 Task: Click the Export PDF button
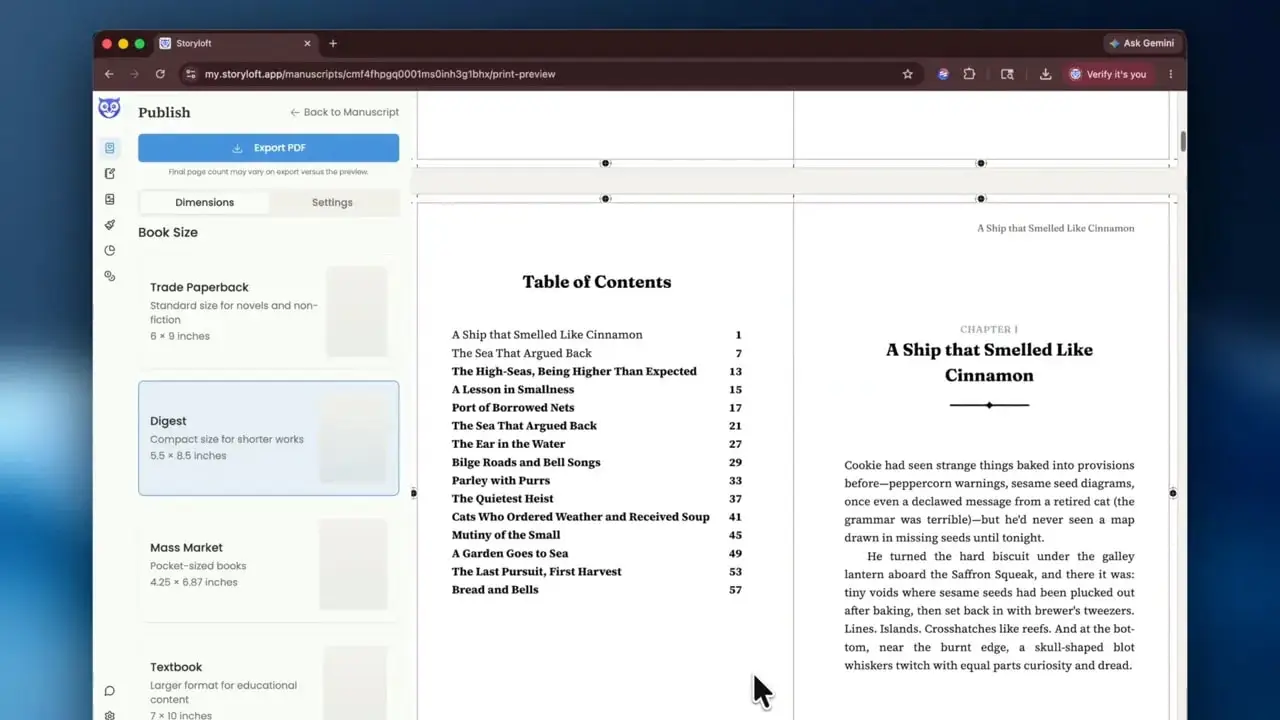pyautogui.click(x=268, y=148)
